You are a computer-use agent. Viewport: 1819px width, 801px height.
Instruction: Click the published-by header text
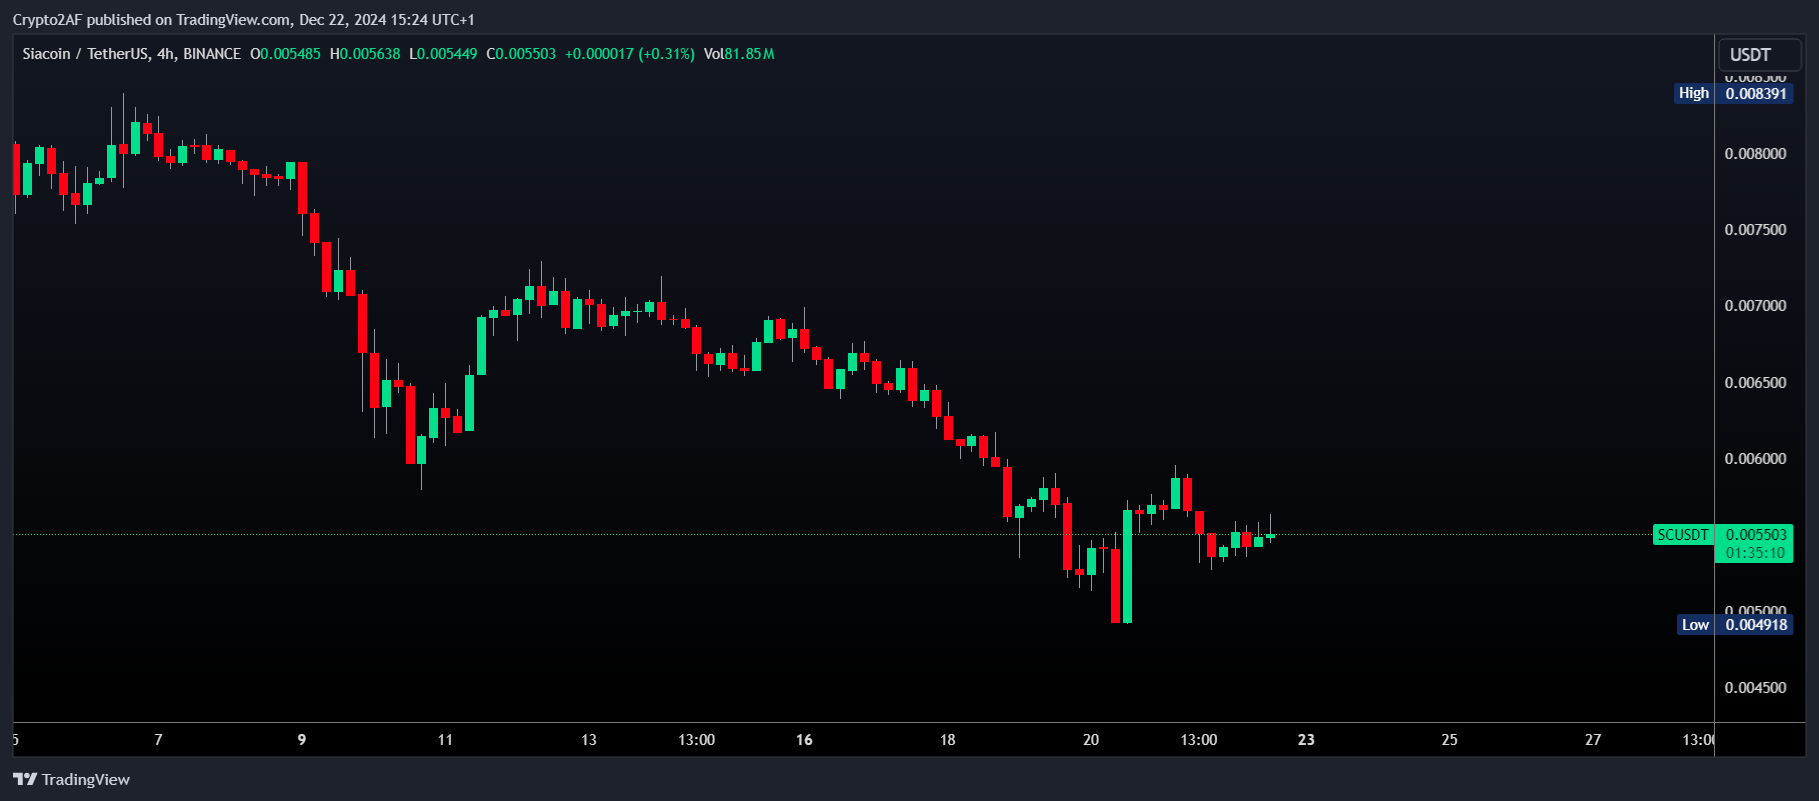tap(244, 20)
